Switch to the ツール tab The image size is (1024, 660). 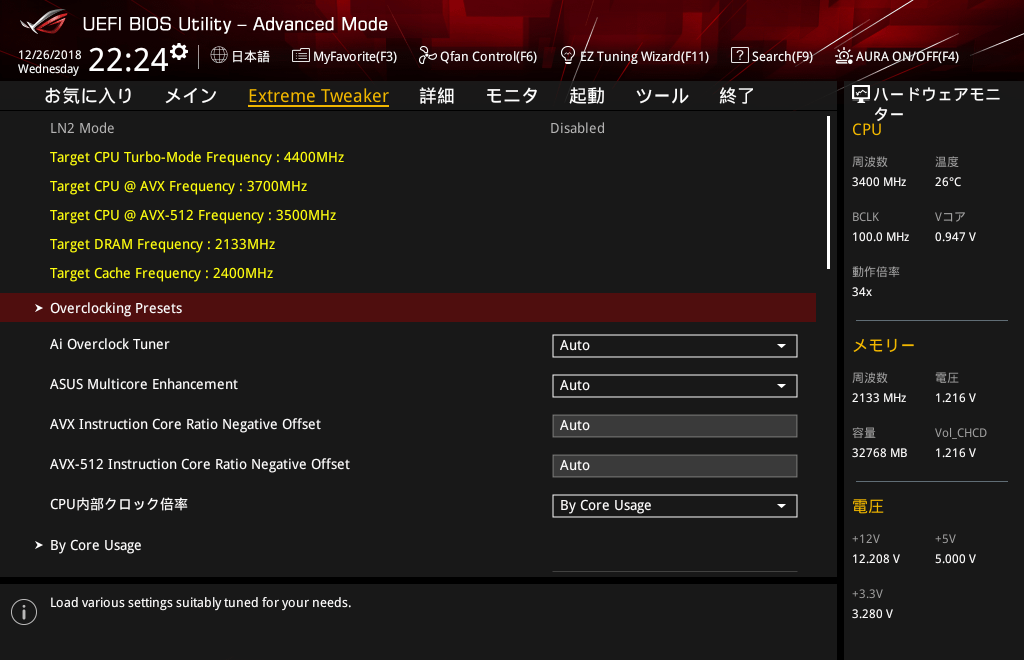coord(662,96)
